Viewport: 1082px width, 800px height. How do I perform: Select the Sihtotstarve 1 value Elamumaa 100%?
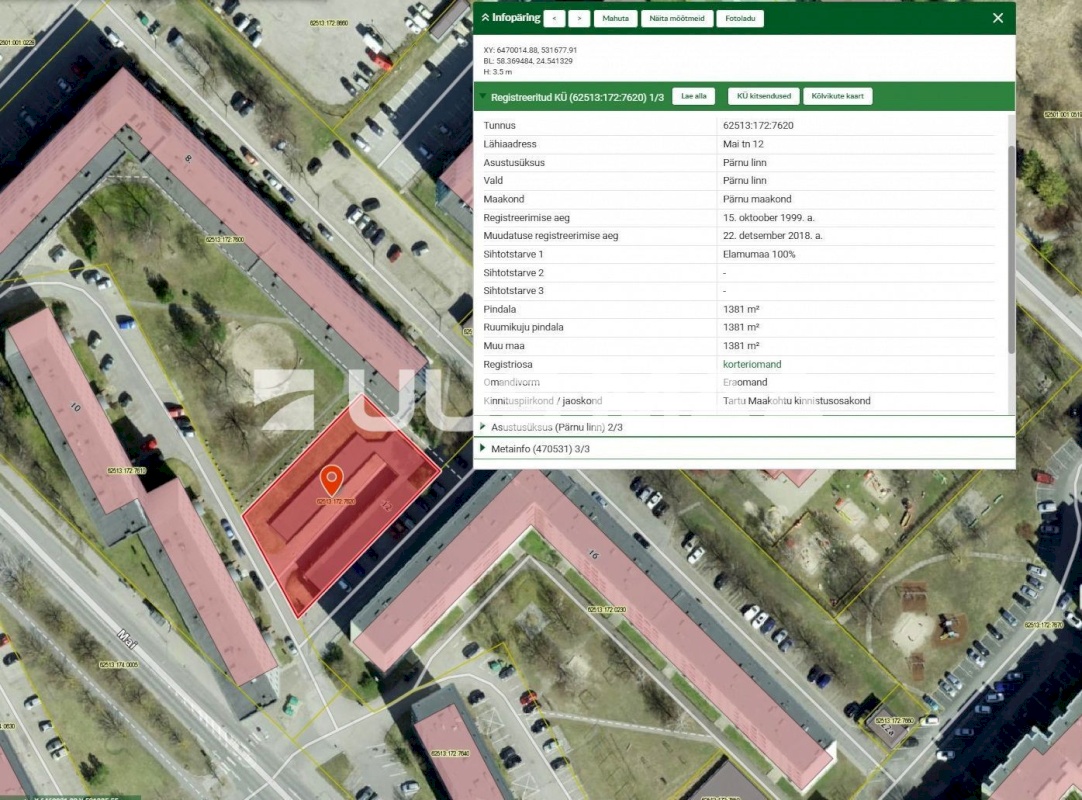759,254
